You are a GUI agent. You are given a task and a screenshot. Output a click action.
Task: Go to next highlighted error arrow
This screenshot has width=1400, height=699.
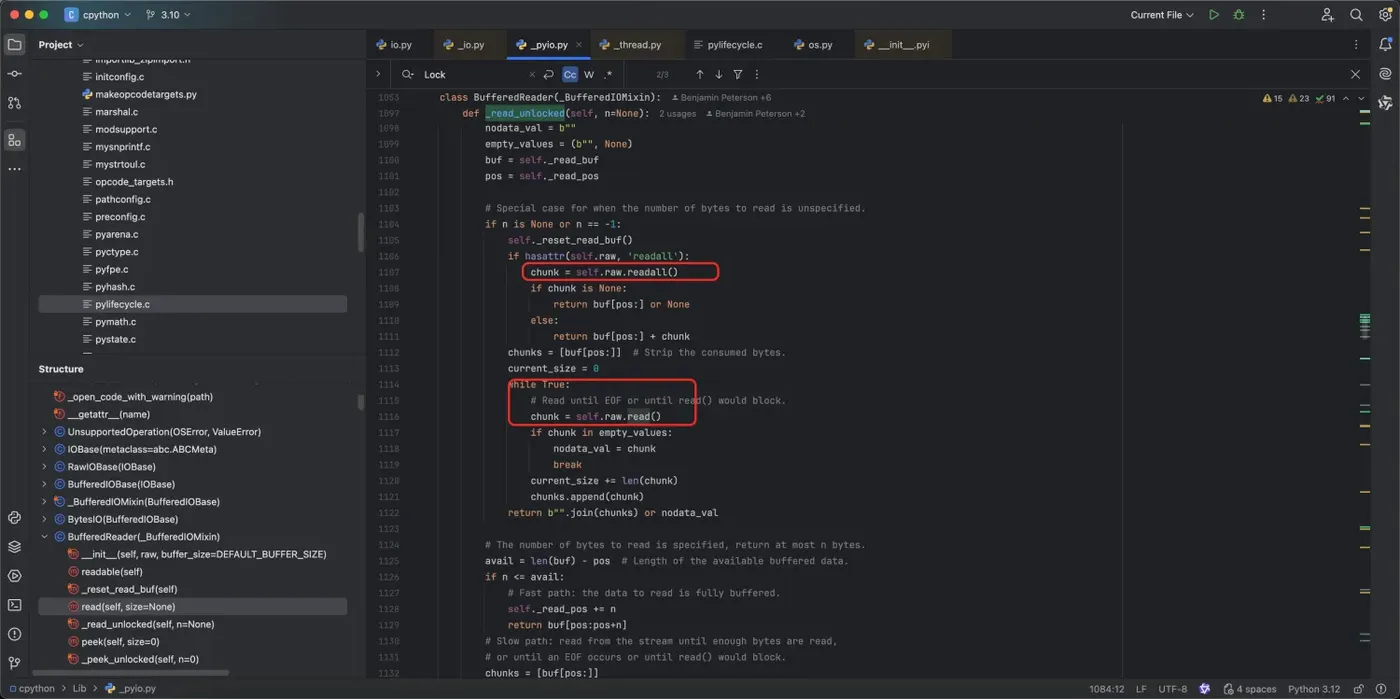tap(1361, 98)
